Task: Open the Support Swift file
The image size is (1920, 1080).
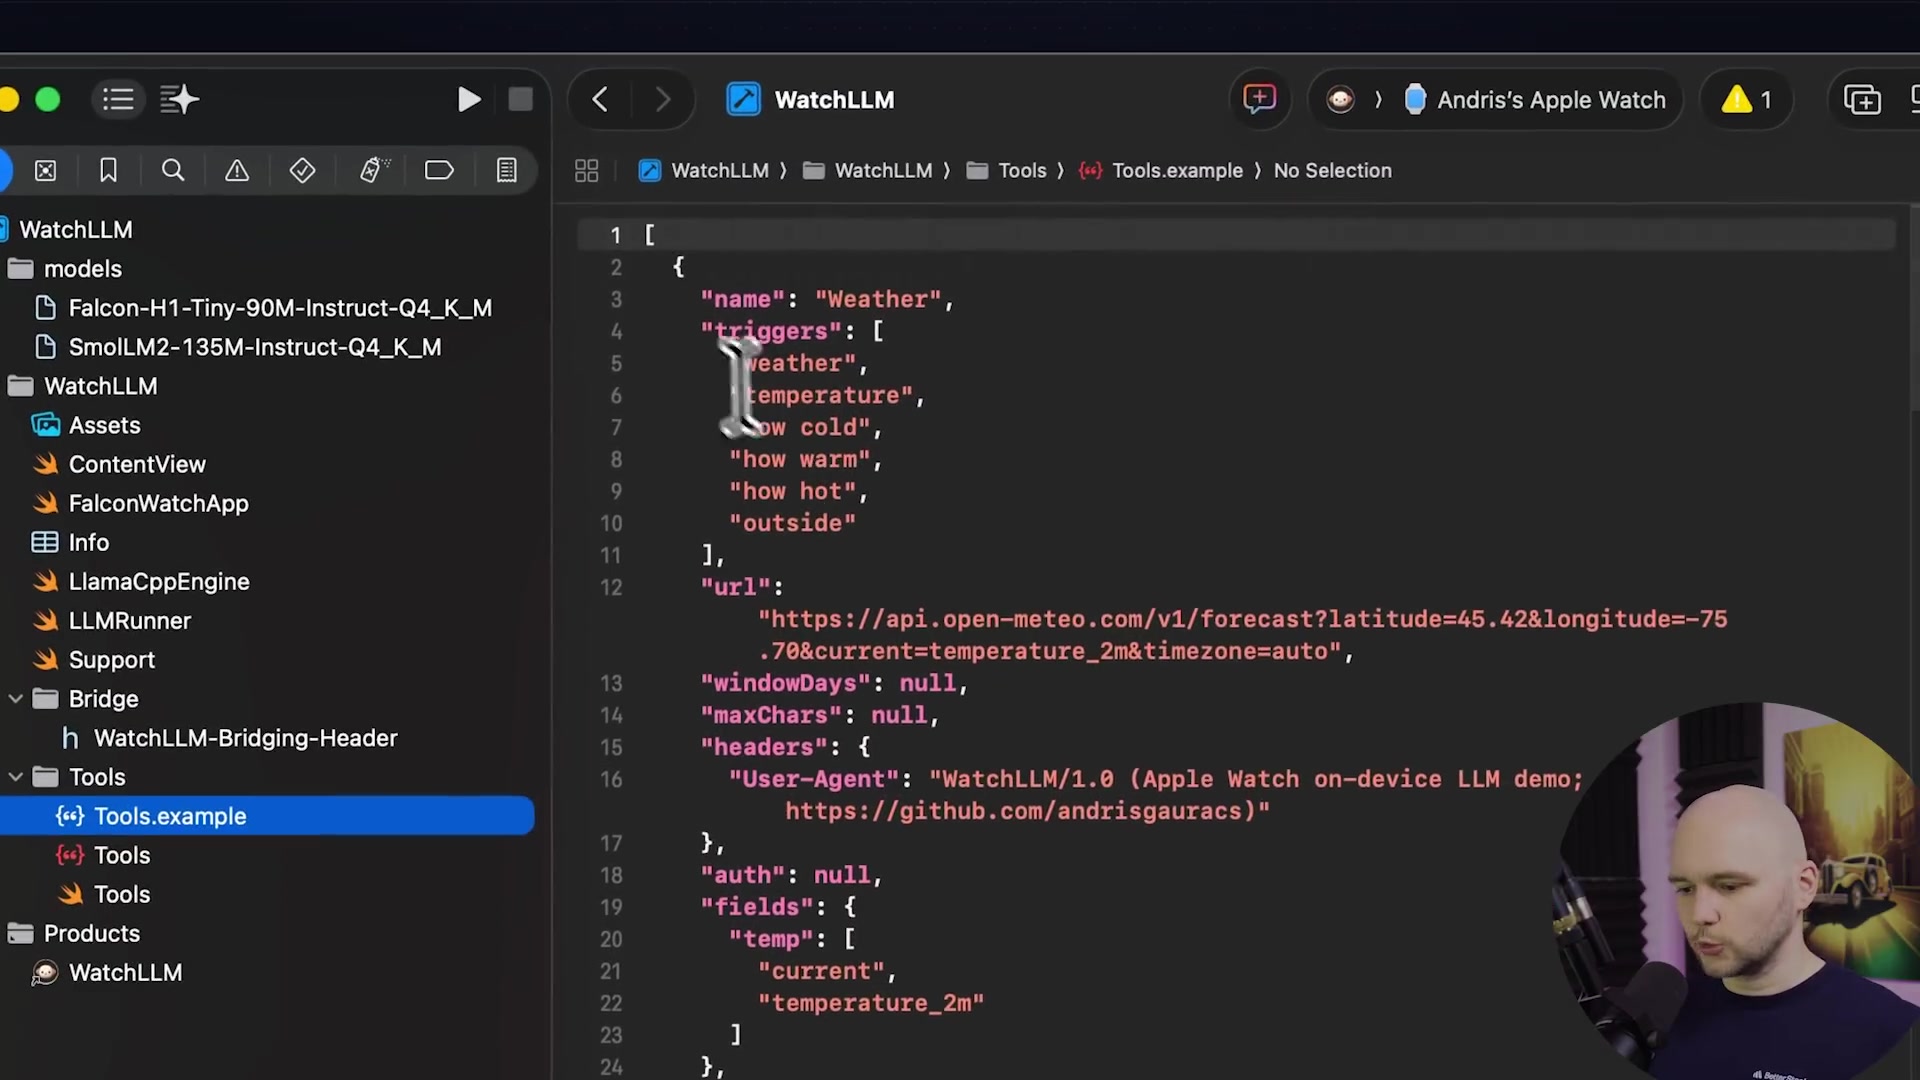Action: click(x=111, y=660)
